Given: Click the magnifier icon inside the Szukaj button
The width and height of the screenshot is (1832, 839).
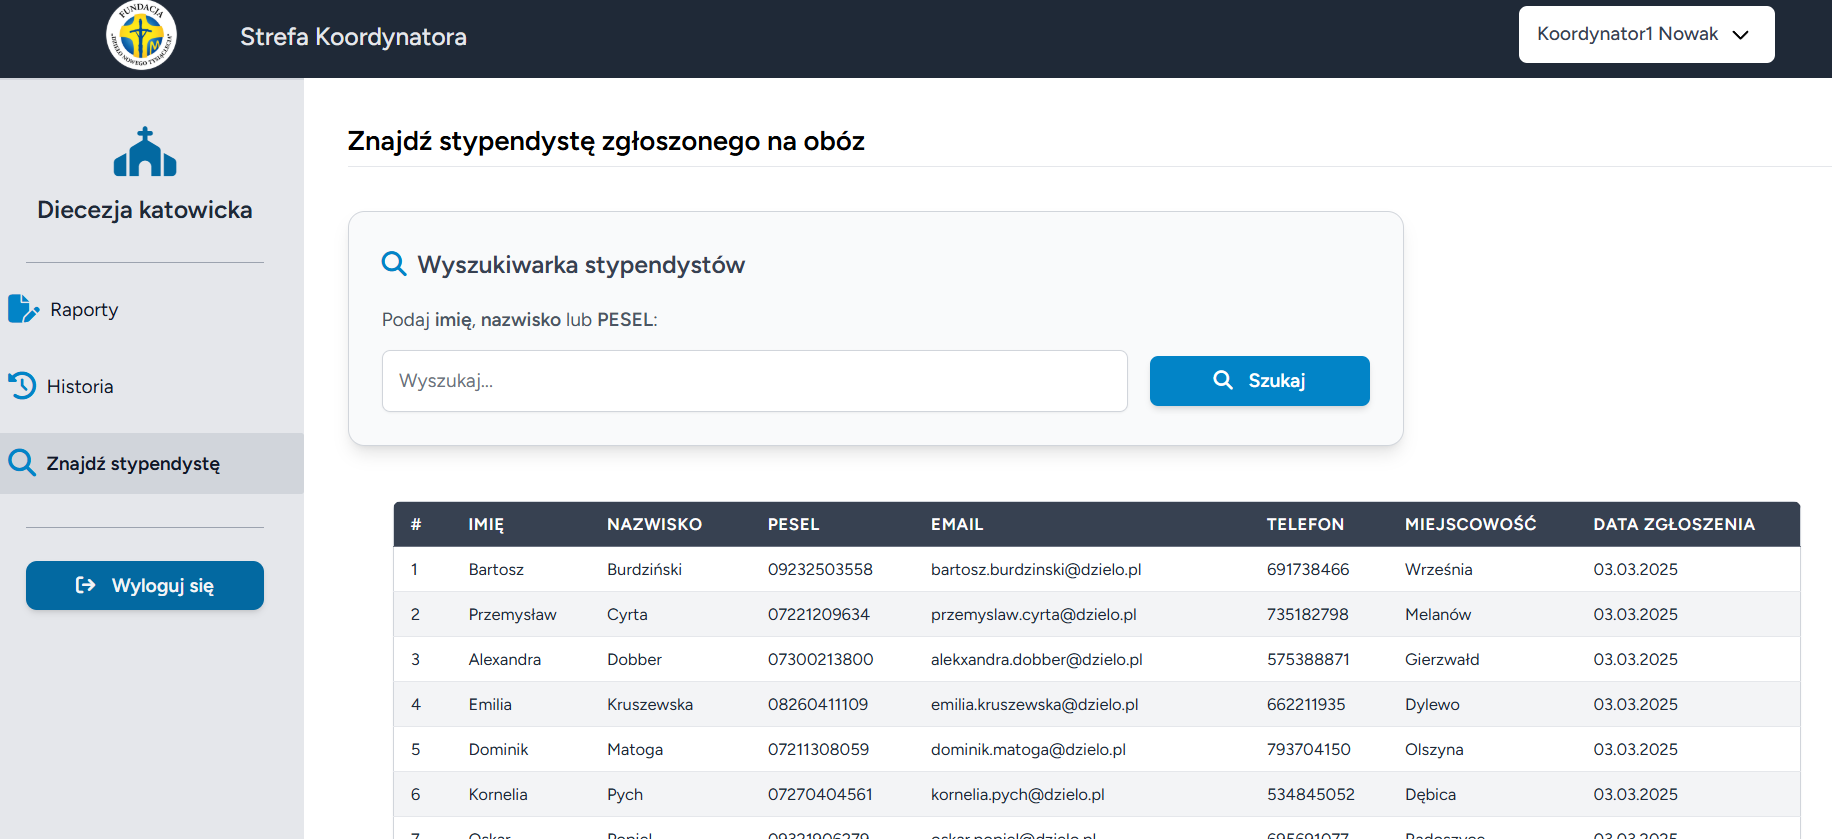Looking at the screenshot, I should 1223,380.
